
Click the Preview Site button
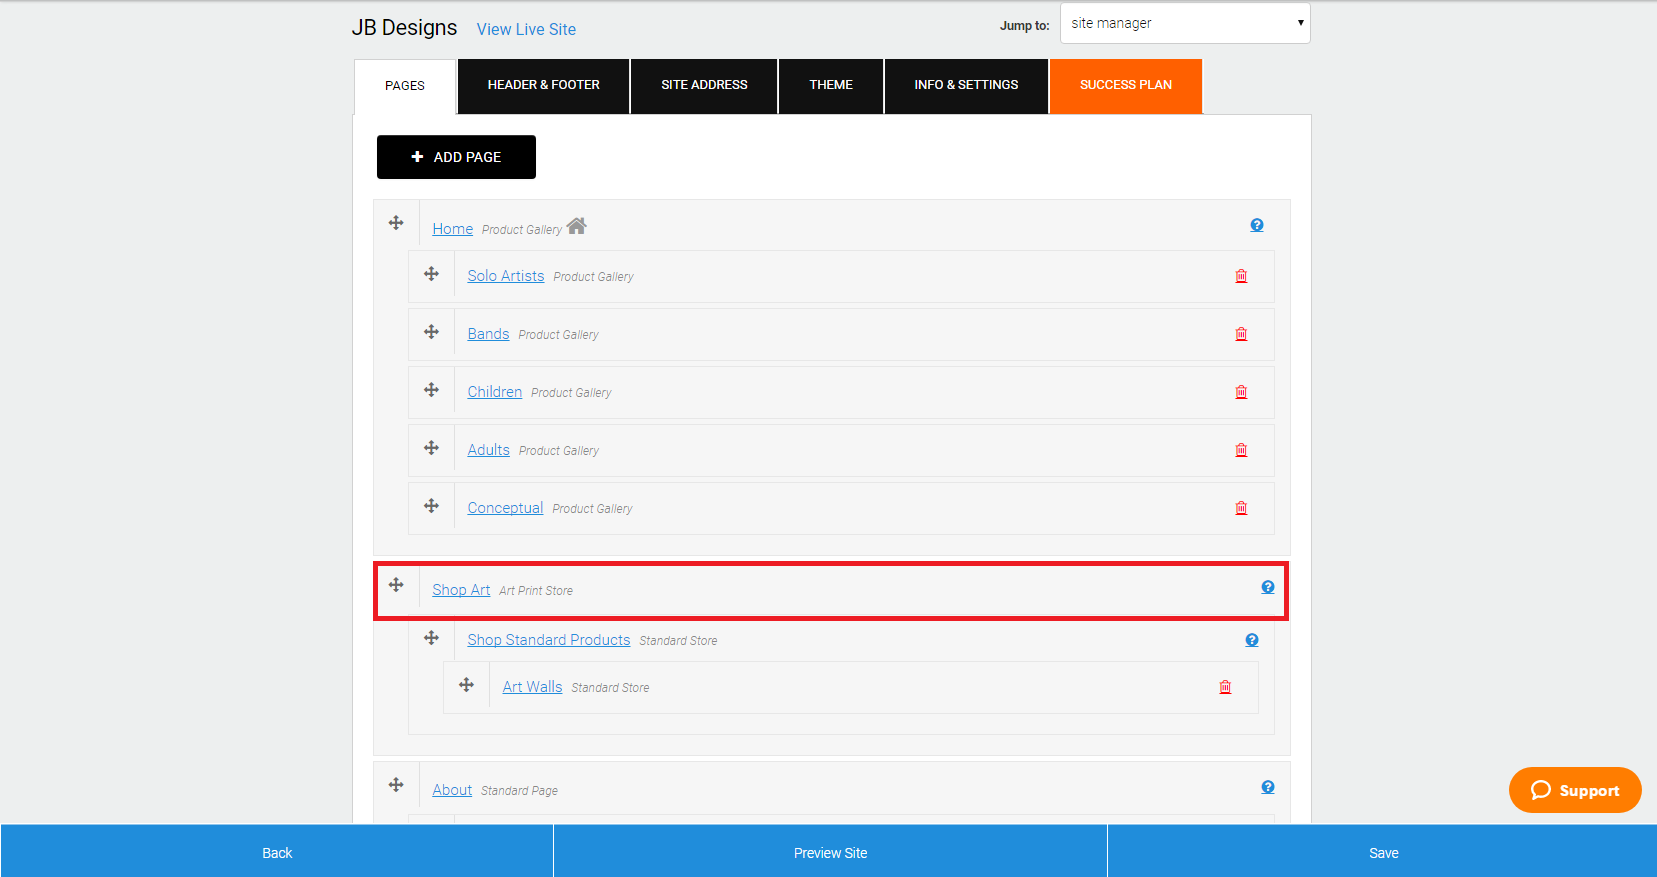click(x=830, y=852)
